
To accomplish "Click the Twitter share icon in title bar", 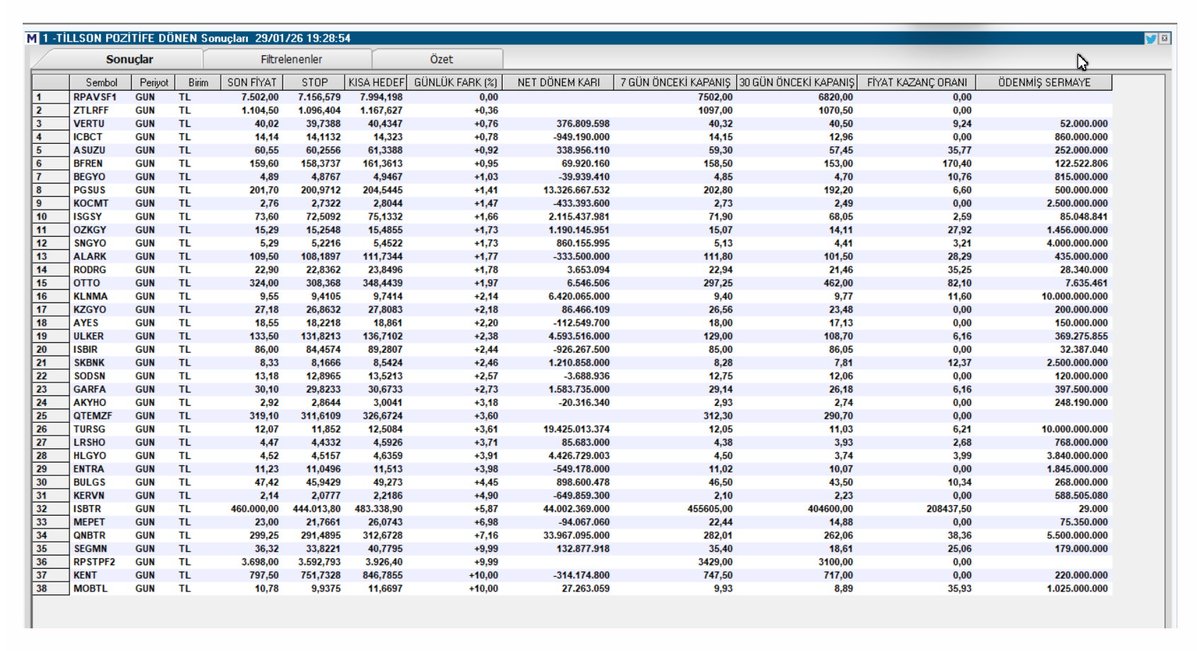I will pyautogui.click(x=1151, y=38).
